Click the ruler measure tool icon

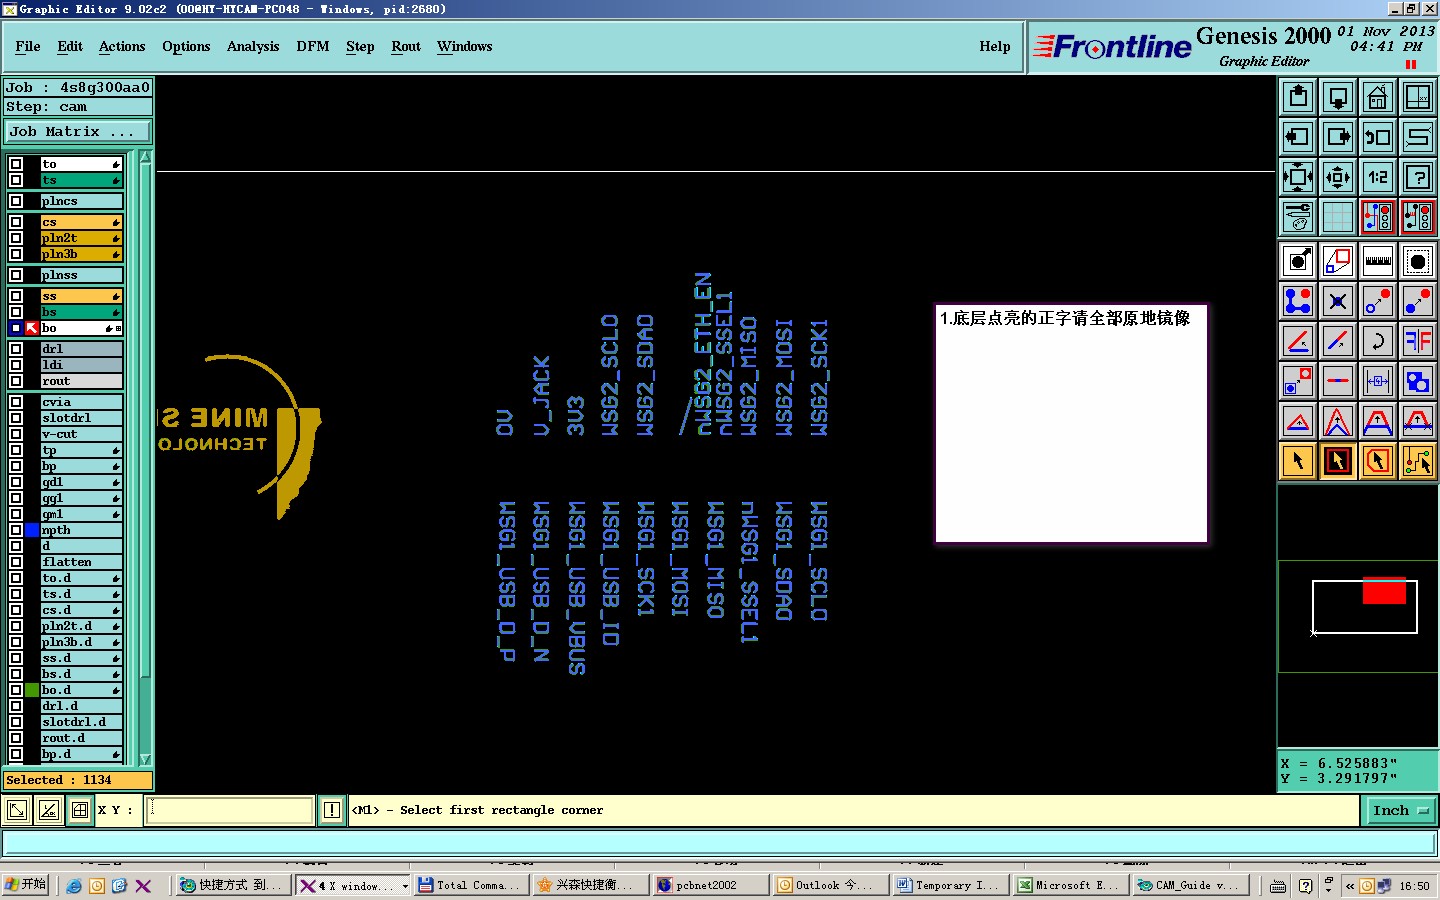pos(1378,261)
